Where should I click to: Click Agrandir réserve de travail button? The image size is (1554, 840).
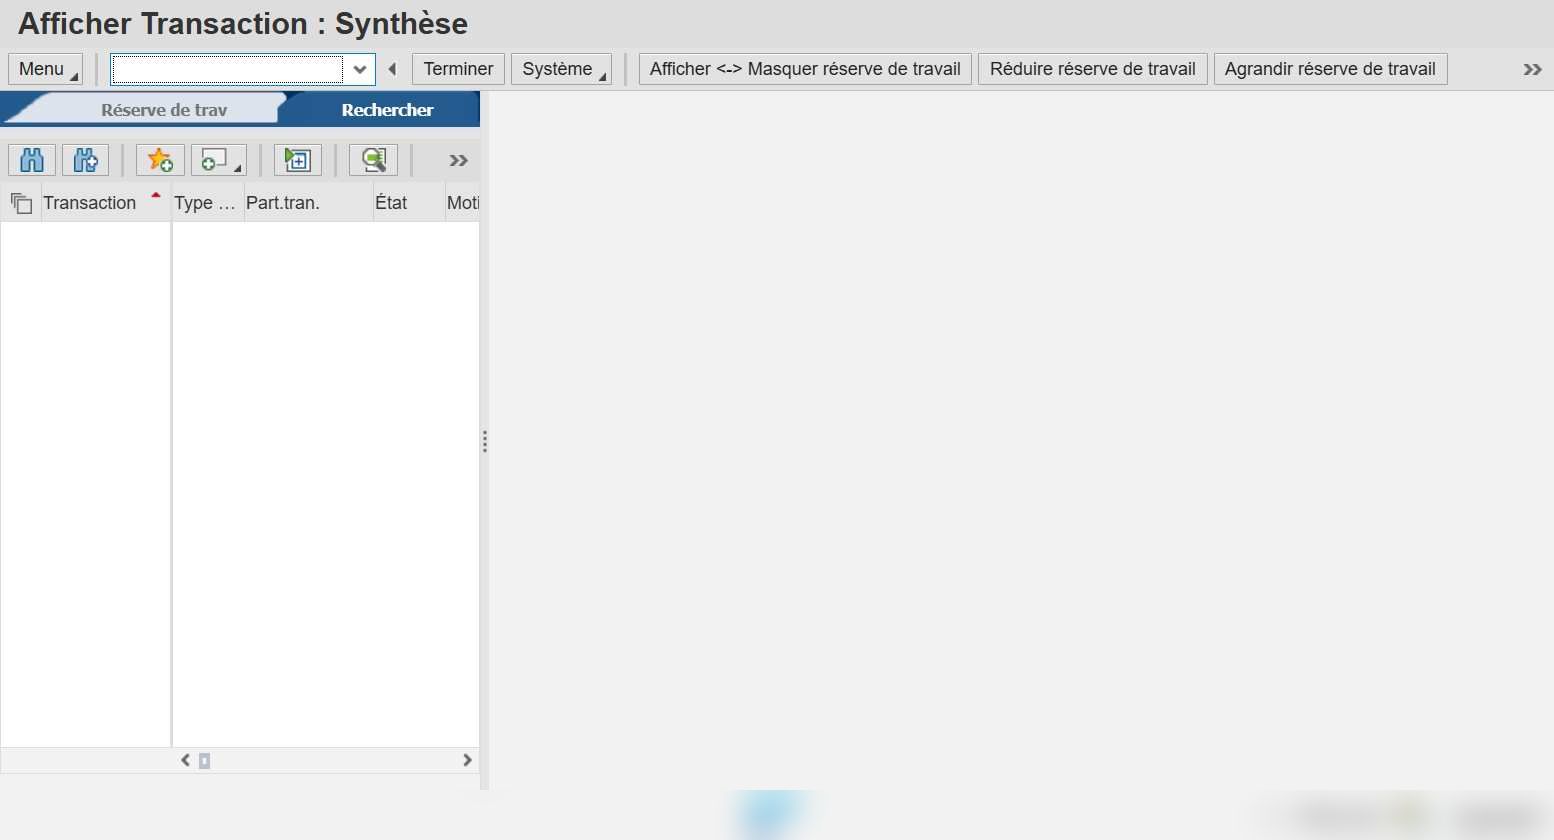tap(1330, 69)
